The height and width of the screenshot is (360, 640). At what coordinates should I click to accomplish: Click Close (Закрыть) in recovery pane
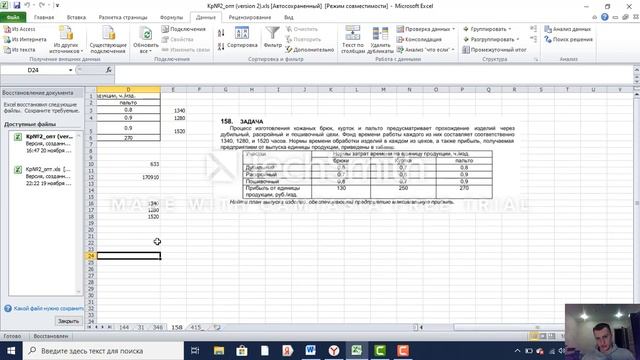point(68,321)
